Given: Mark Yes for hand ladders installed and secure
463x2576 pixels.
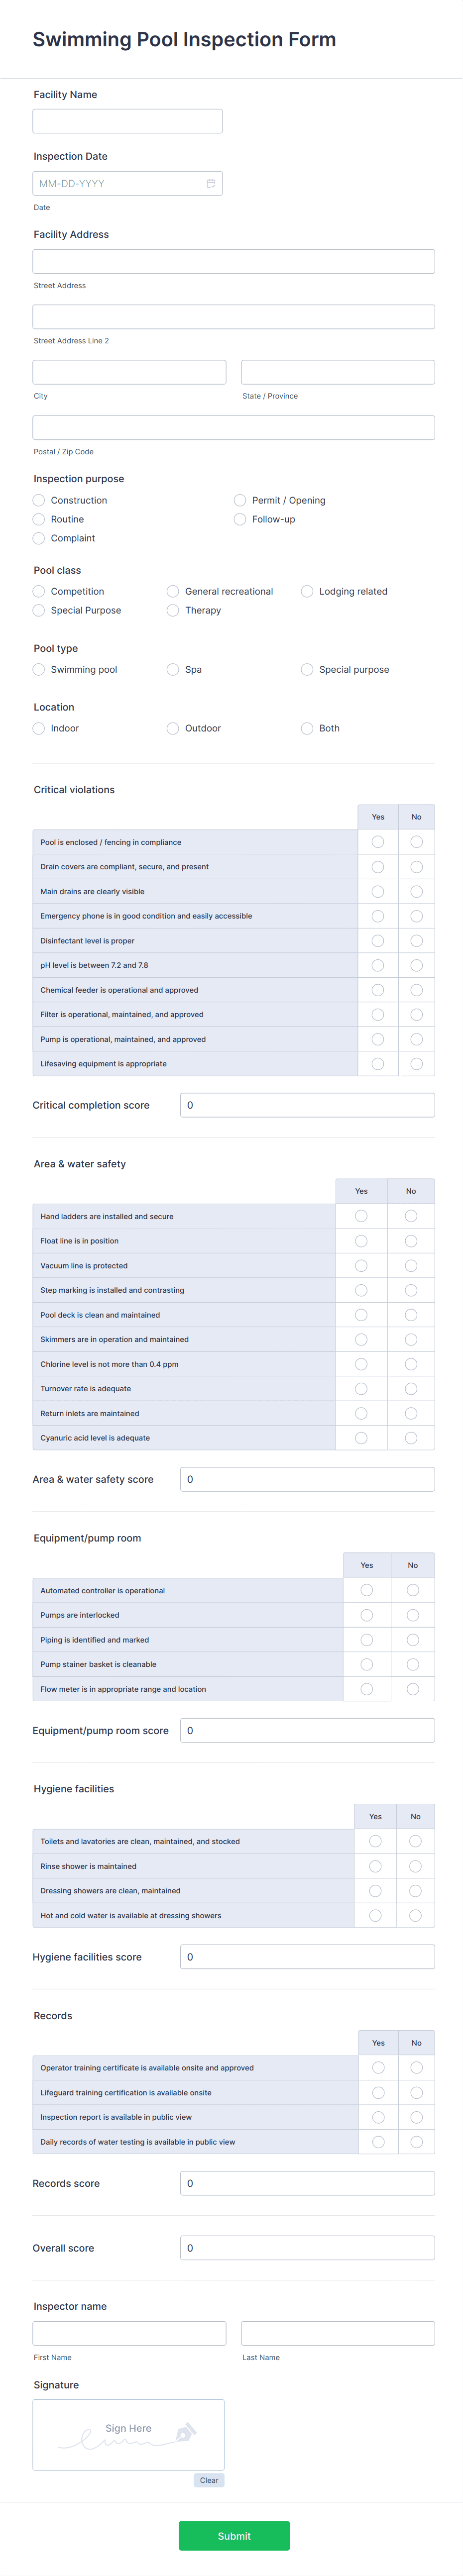Looking at the screenshot, I should pyautogui.click(x=361, y=1216).
